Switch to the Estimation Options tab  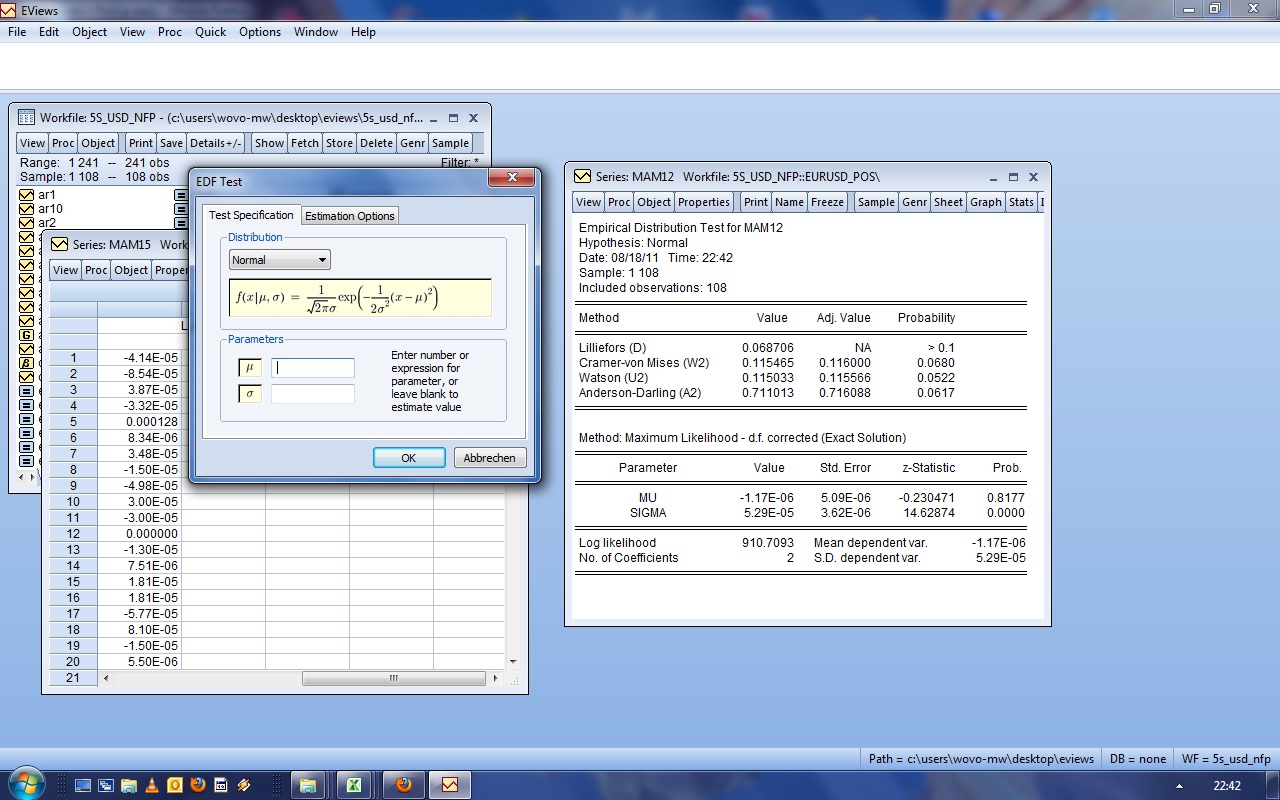(350, 216)
